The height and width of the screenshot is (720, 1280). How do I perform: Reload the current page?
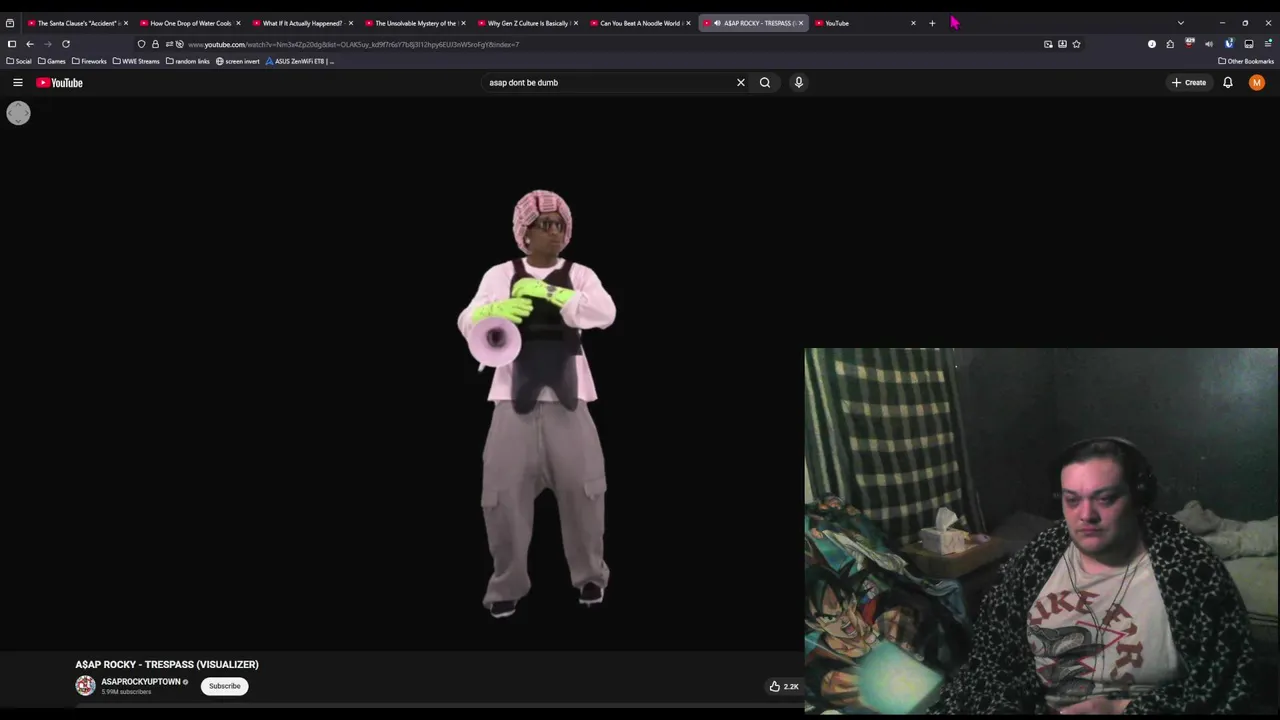66,44
